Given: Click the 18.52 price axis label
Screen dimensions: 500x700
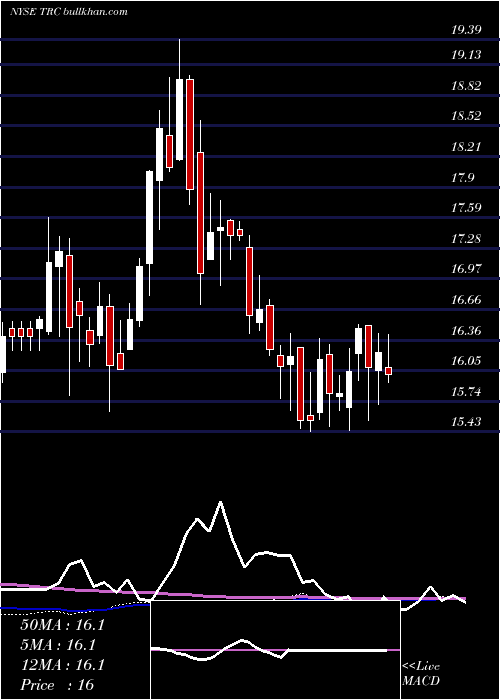Looking at the screenshot, I should click(x=466, y=116).
